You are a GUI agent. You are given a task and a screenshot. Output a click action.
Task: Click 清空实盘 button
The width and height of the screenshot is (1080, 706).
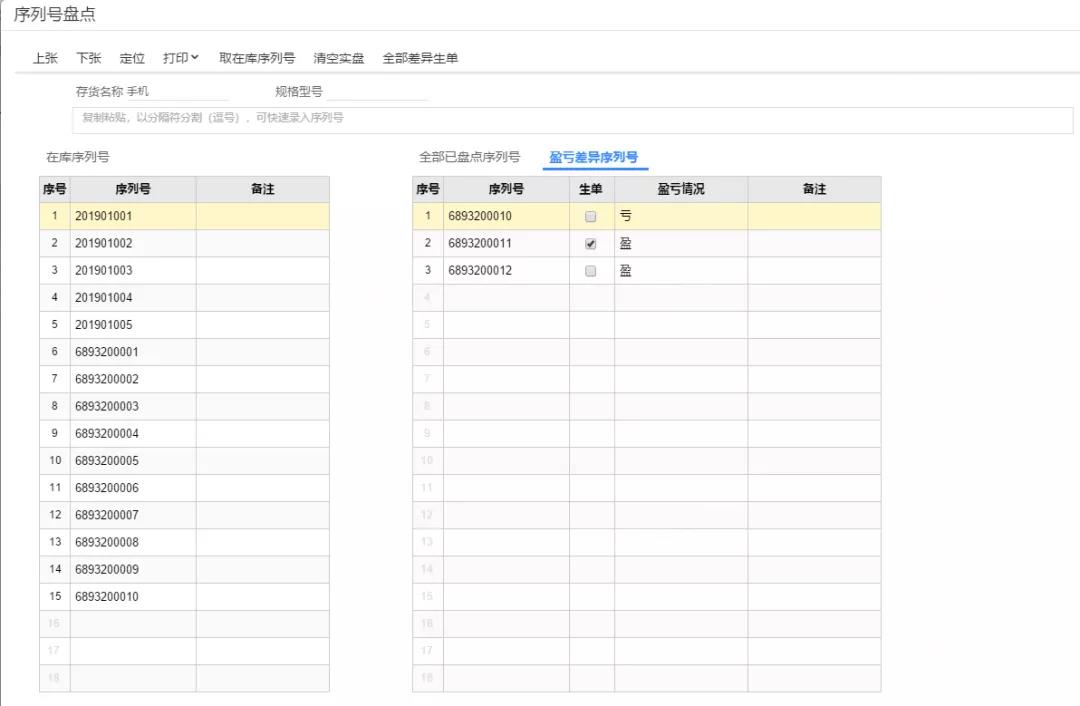click(x=339, y=59)
